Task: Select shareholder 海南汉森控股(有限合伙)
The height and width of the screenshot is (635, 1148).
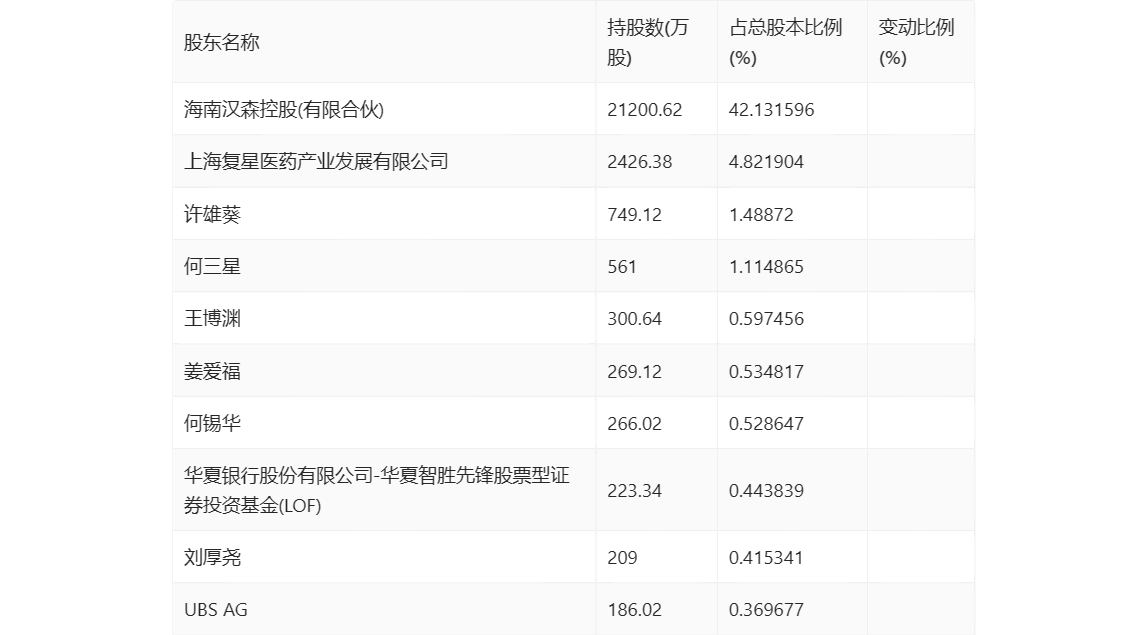Action: click(283, 109)
